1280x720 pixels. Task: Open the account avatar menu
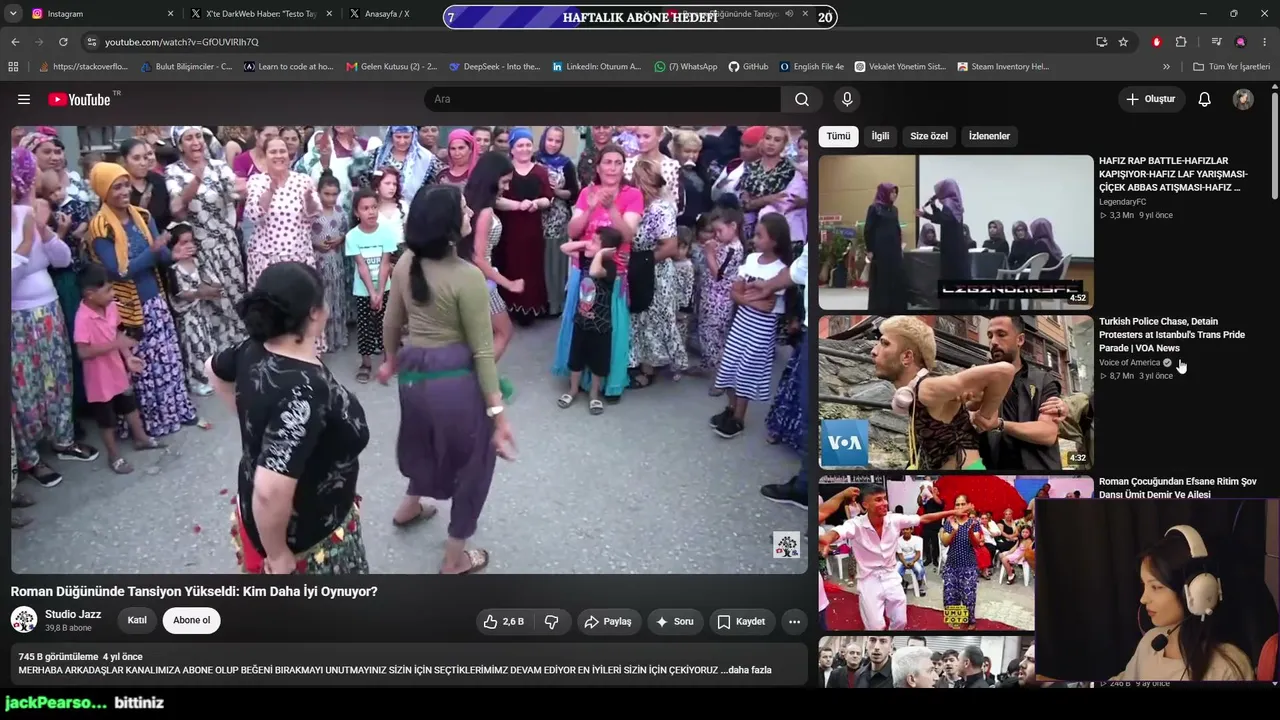[1243, 99]
